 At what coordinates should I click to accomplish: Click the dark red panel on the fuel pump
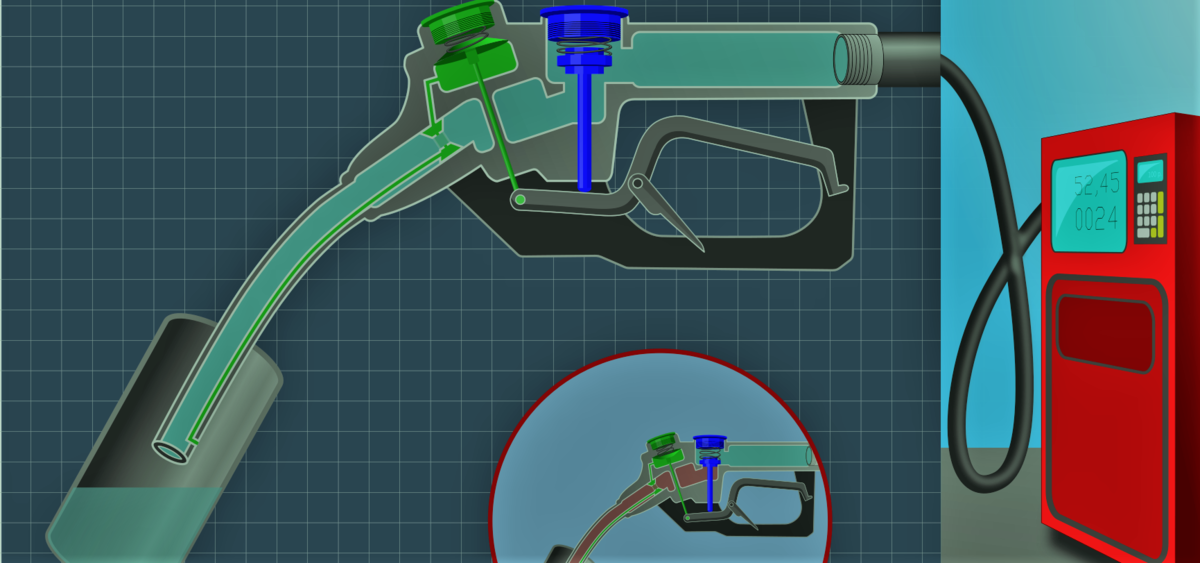[1105, 334]
